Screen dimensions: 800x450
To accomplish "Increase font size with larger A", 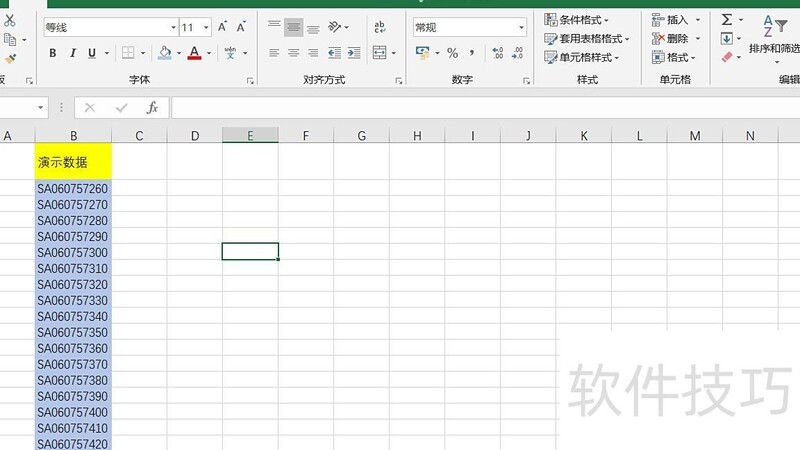I will pyautogui.click(x=222, y=27).
